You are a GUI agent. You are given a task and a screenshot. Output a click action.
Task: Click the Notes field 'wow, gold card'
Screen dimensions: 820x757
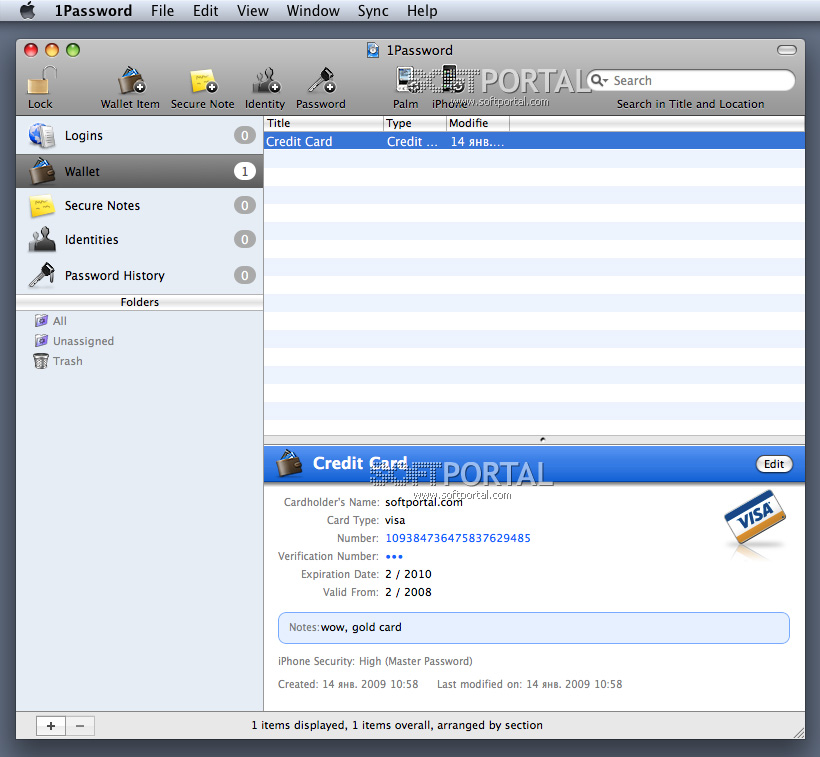click(x=534, y=628)
